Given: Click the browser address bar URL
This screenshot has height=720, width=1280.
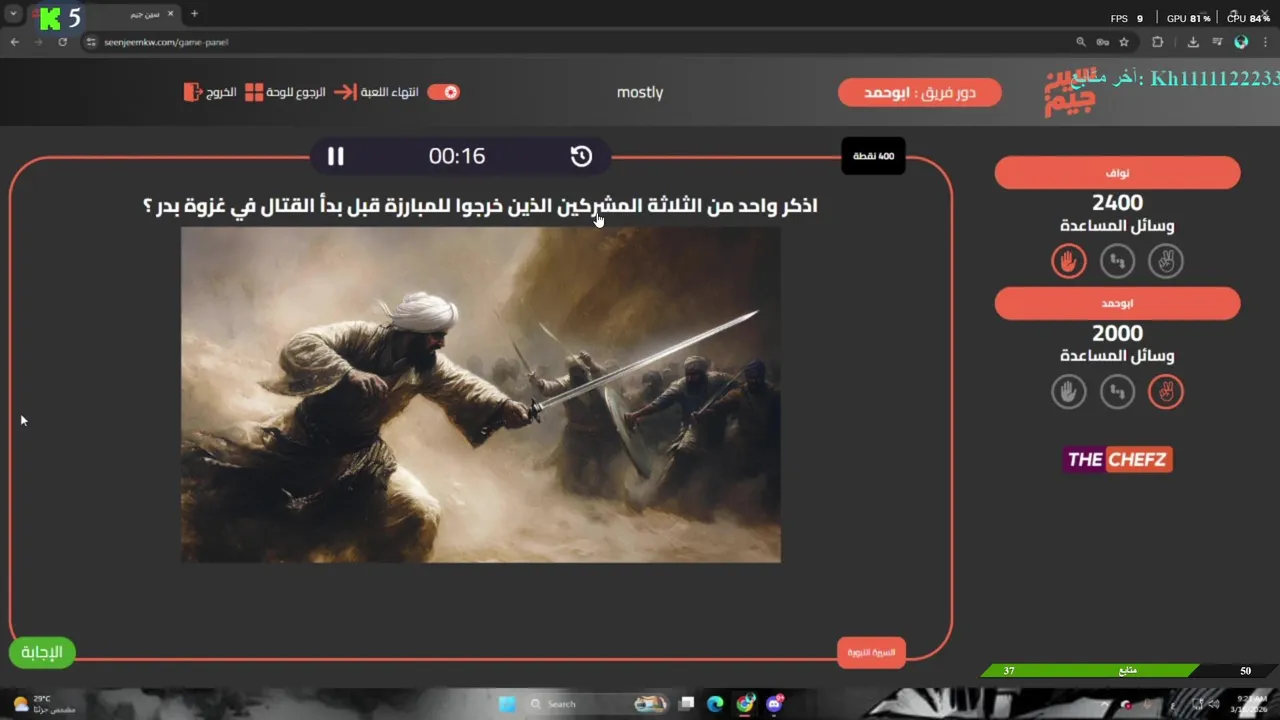Looking at the screenshot, I should 166,42.
